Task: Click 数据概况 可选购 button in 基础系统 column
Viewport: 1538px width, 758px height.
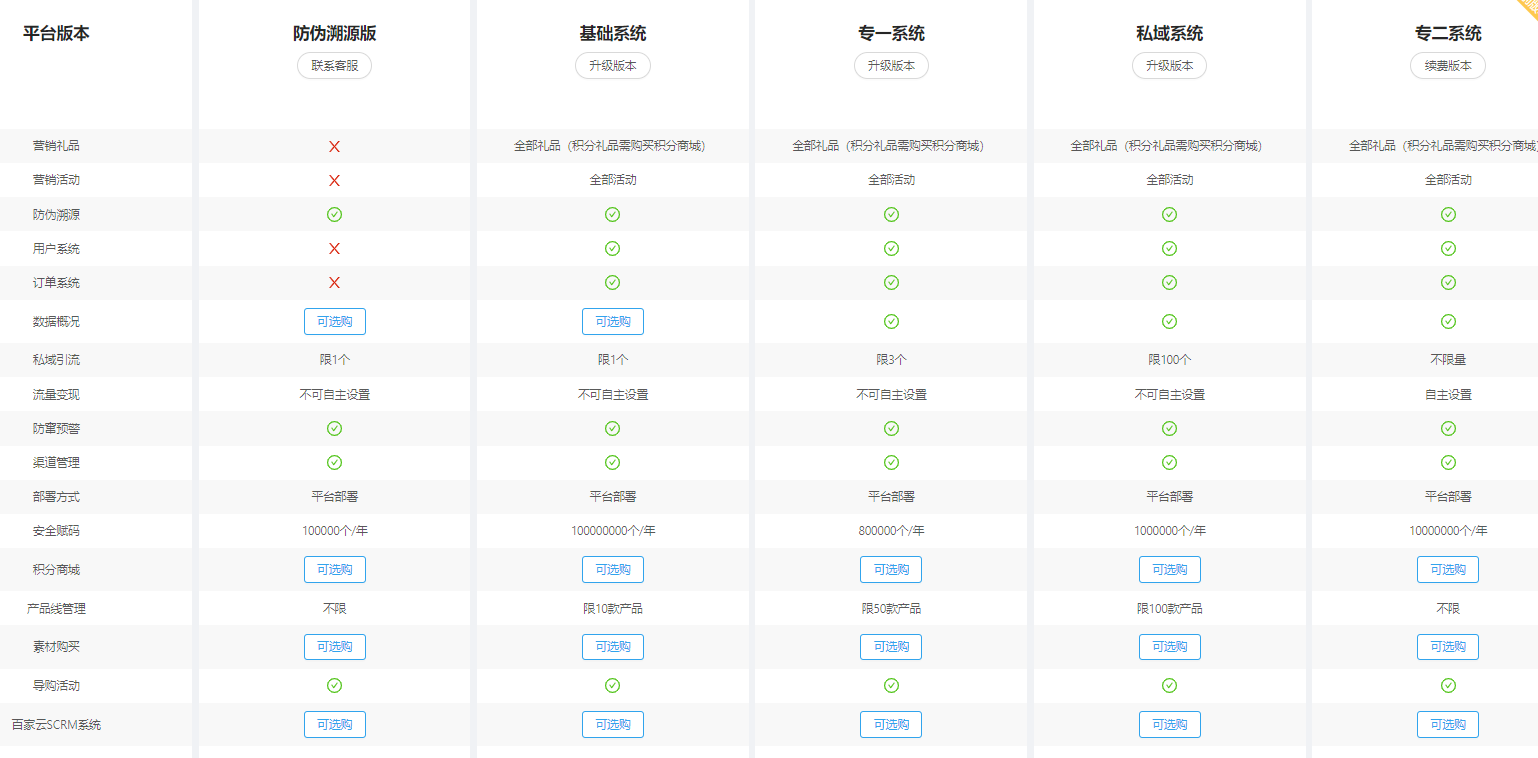Action: coord(613,321)
